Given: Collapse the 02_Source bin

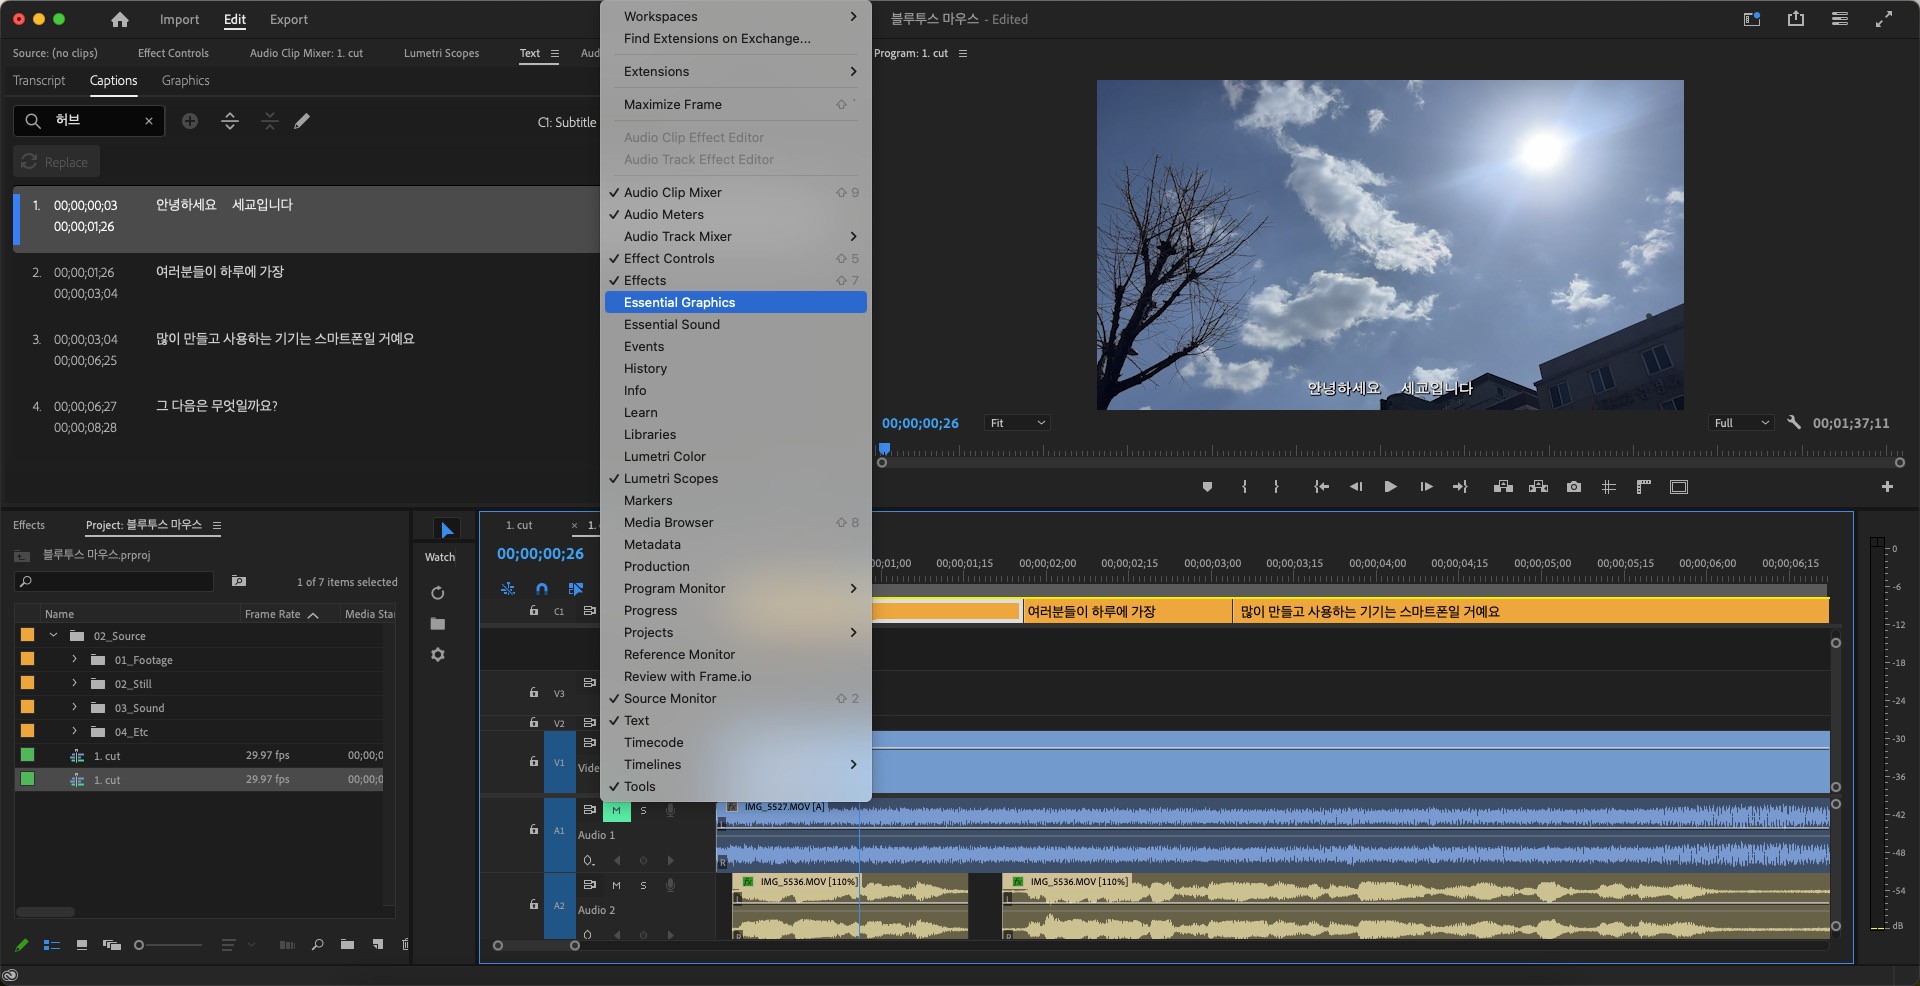Looking at the screenshot, I should 54,635.
